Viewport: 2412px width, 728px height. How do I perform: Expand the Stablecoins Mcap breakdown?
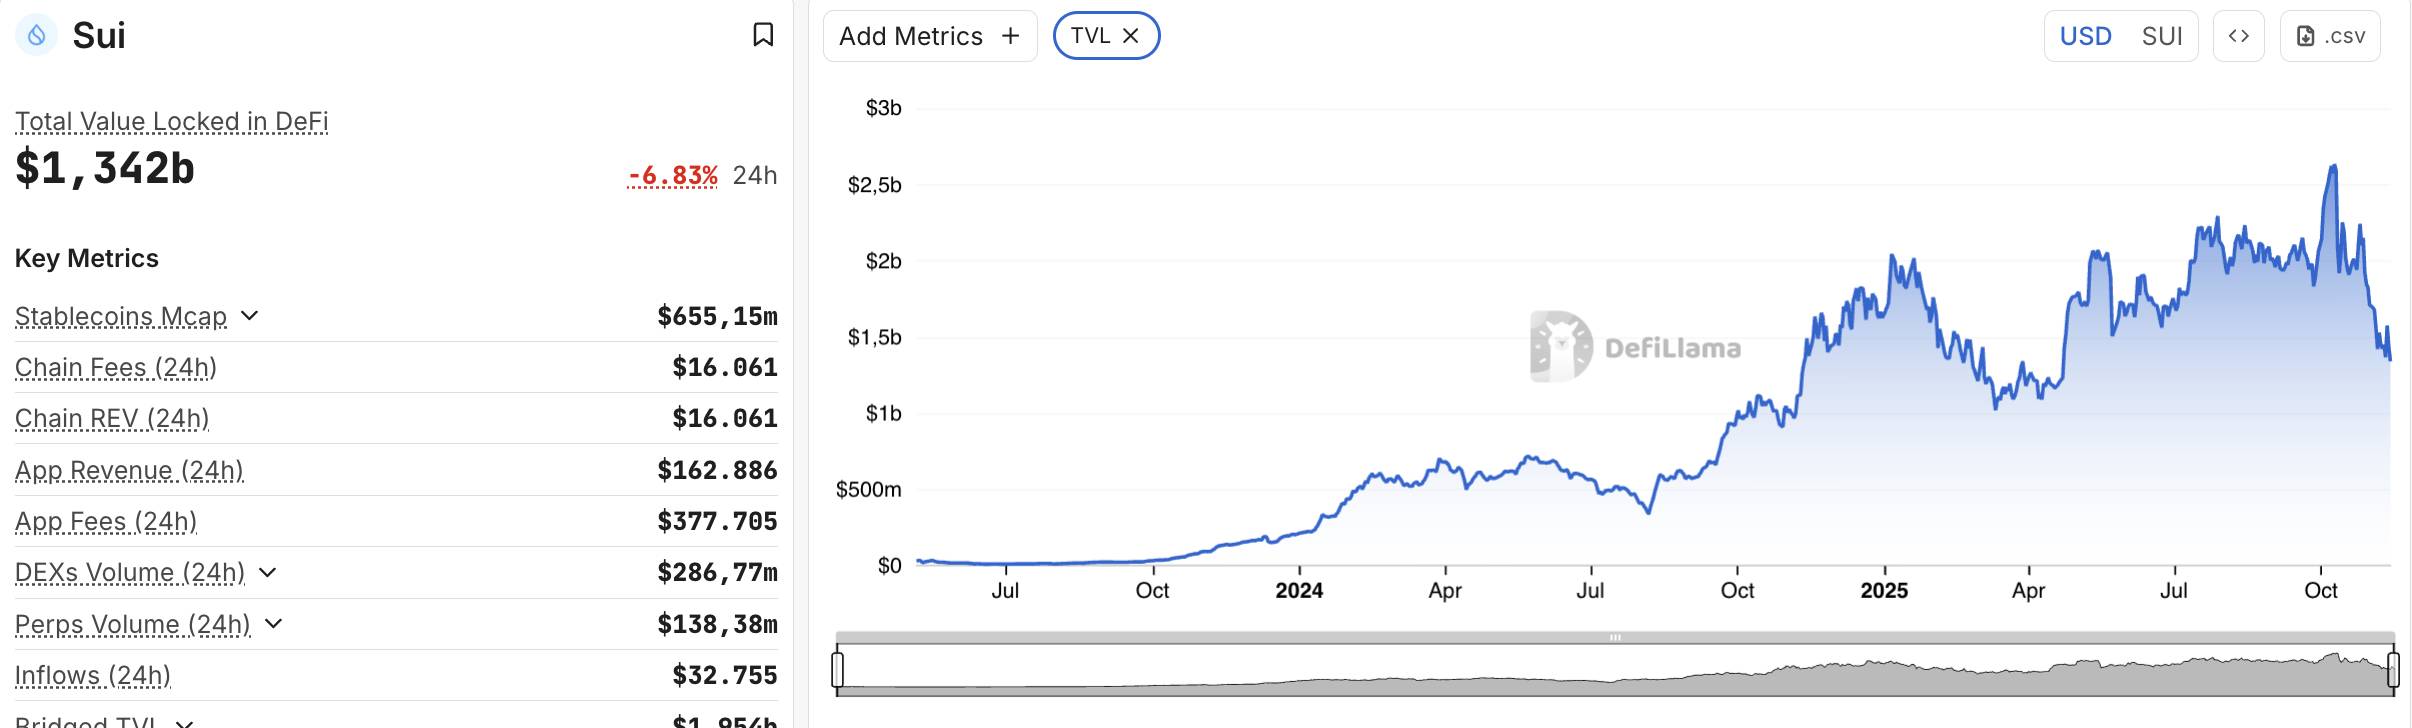250,315
